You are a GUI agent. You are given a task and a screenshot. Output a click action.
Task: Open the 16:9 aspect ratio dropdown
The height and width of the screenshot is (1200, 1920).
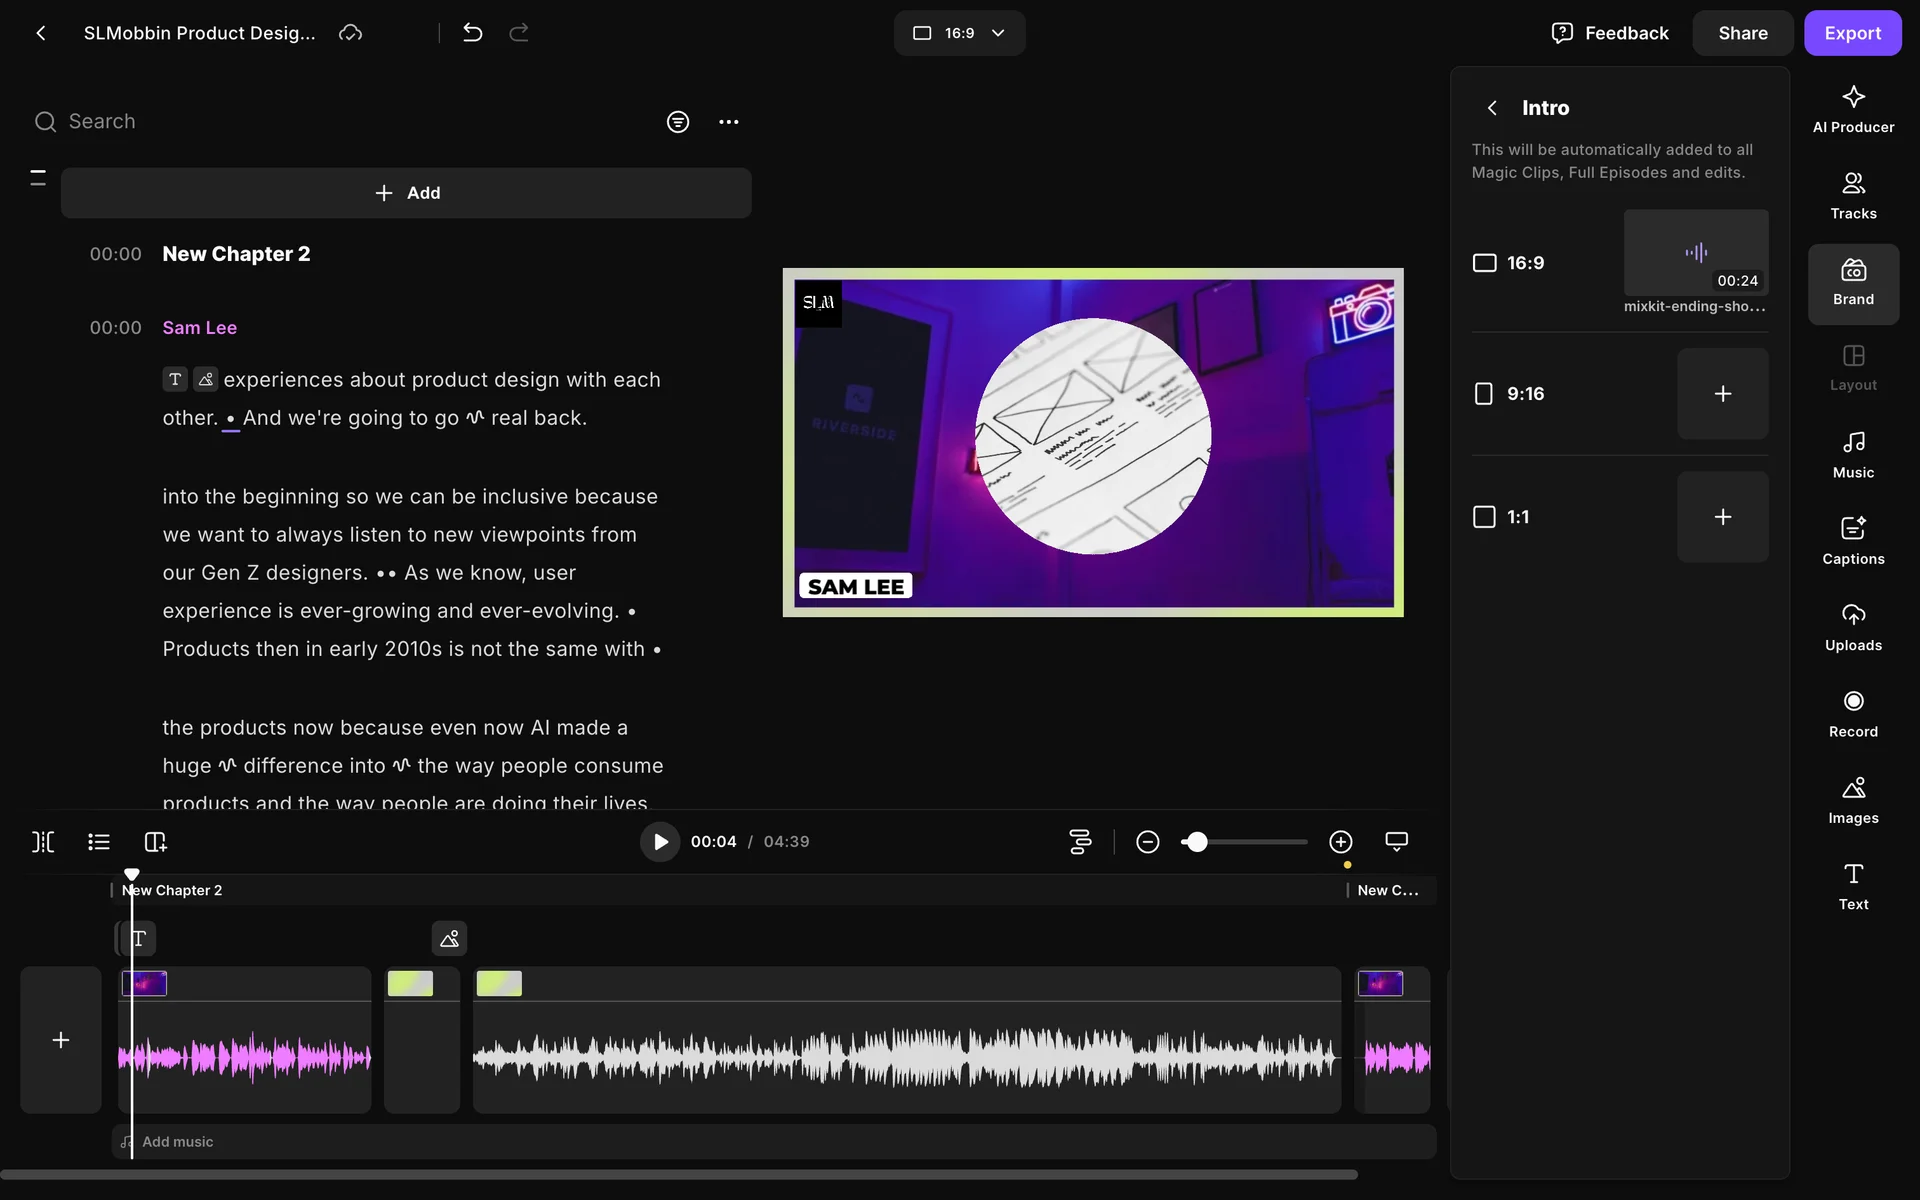pos(958,33)
